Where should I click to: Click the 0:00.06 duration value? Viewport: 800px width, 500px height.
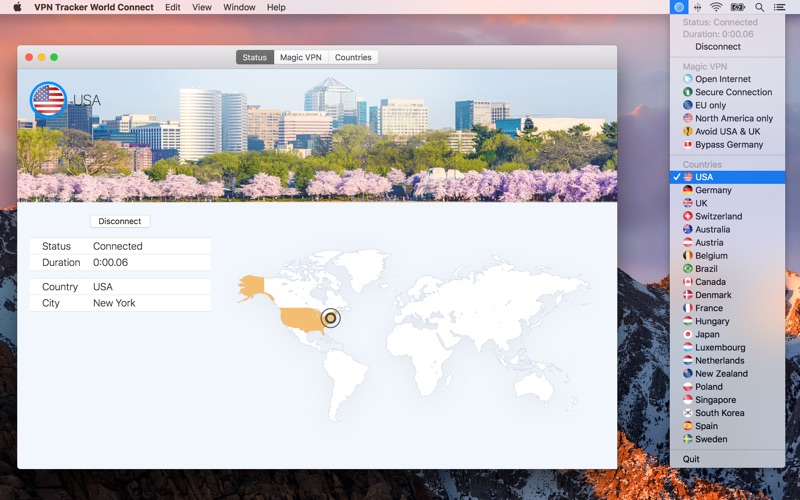(x=111, y=262)
